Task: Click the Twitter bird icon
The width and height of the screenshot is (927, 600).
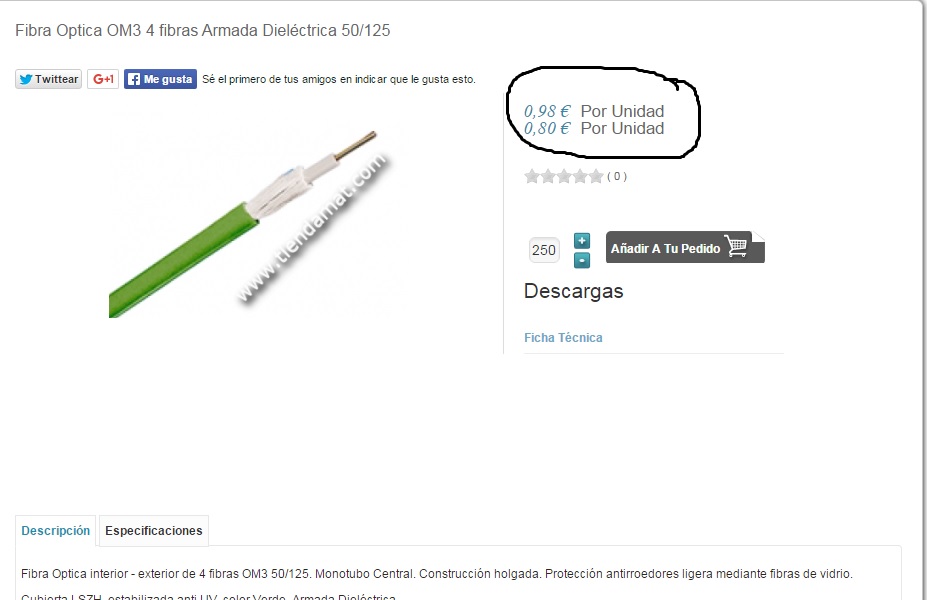Action: [25, 79]
